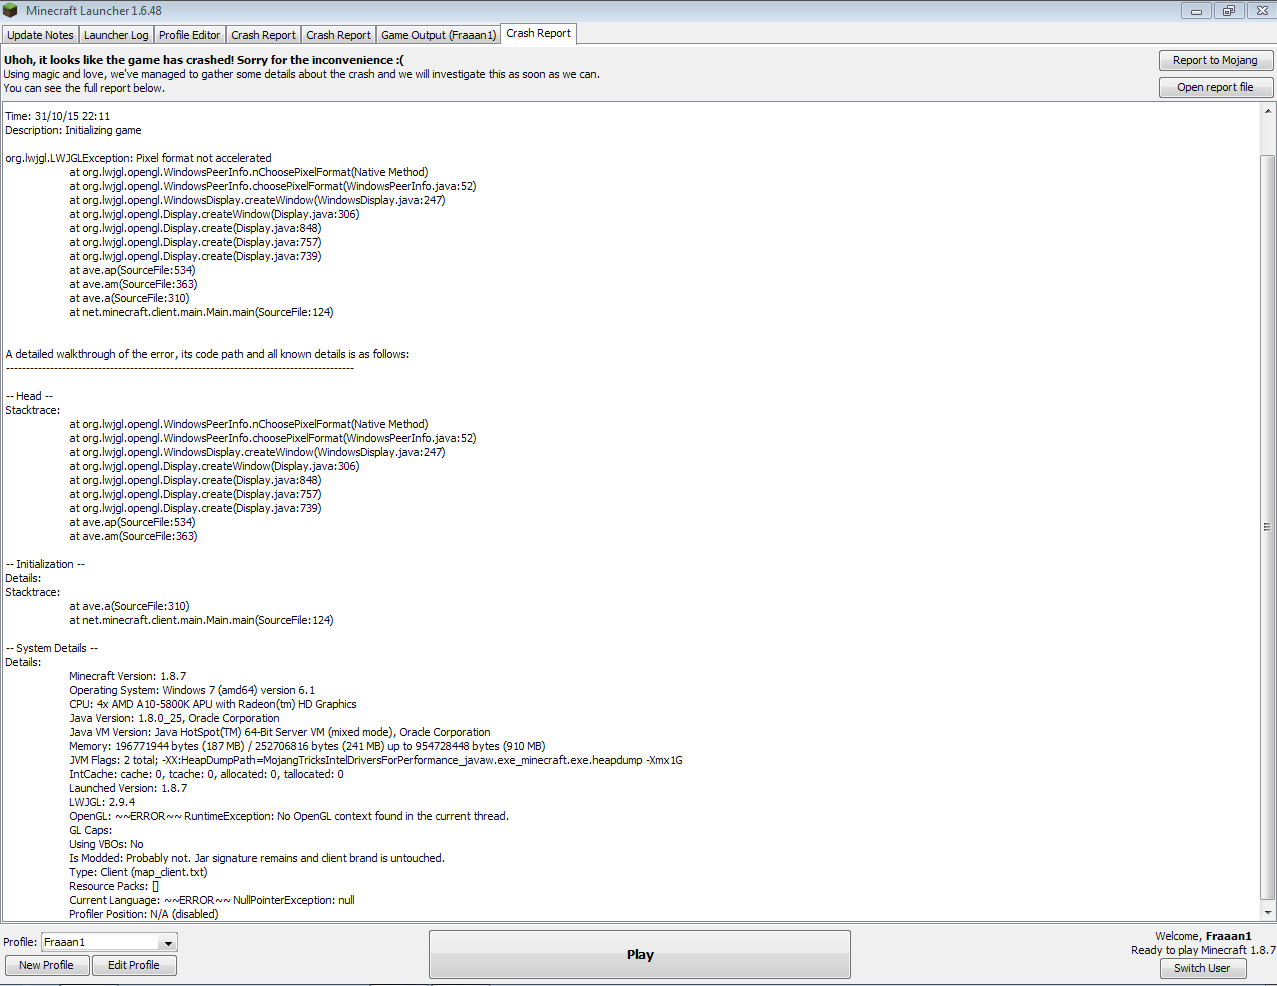Click the crash report scrollbar up arrow
The height and width of the screenshot is (986, 1277).
[1268, 111]
